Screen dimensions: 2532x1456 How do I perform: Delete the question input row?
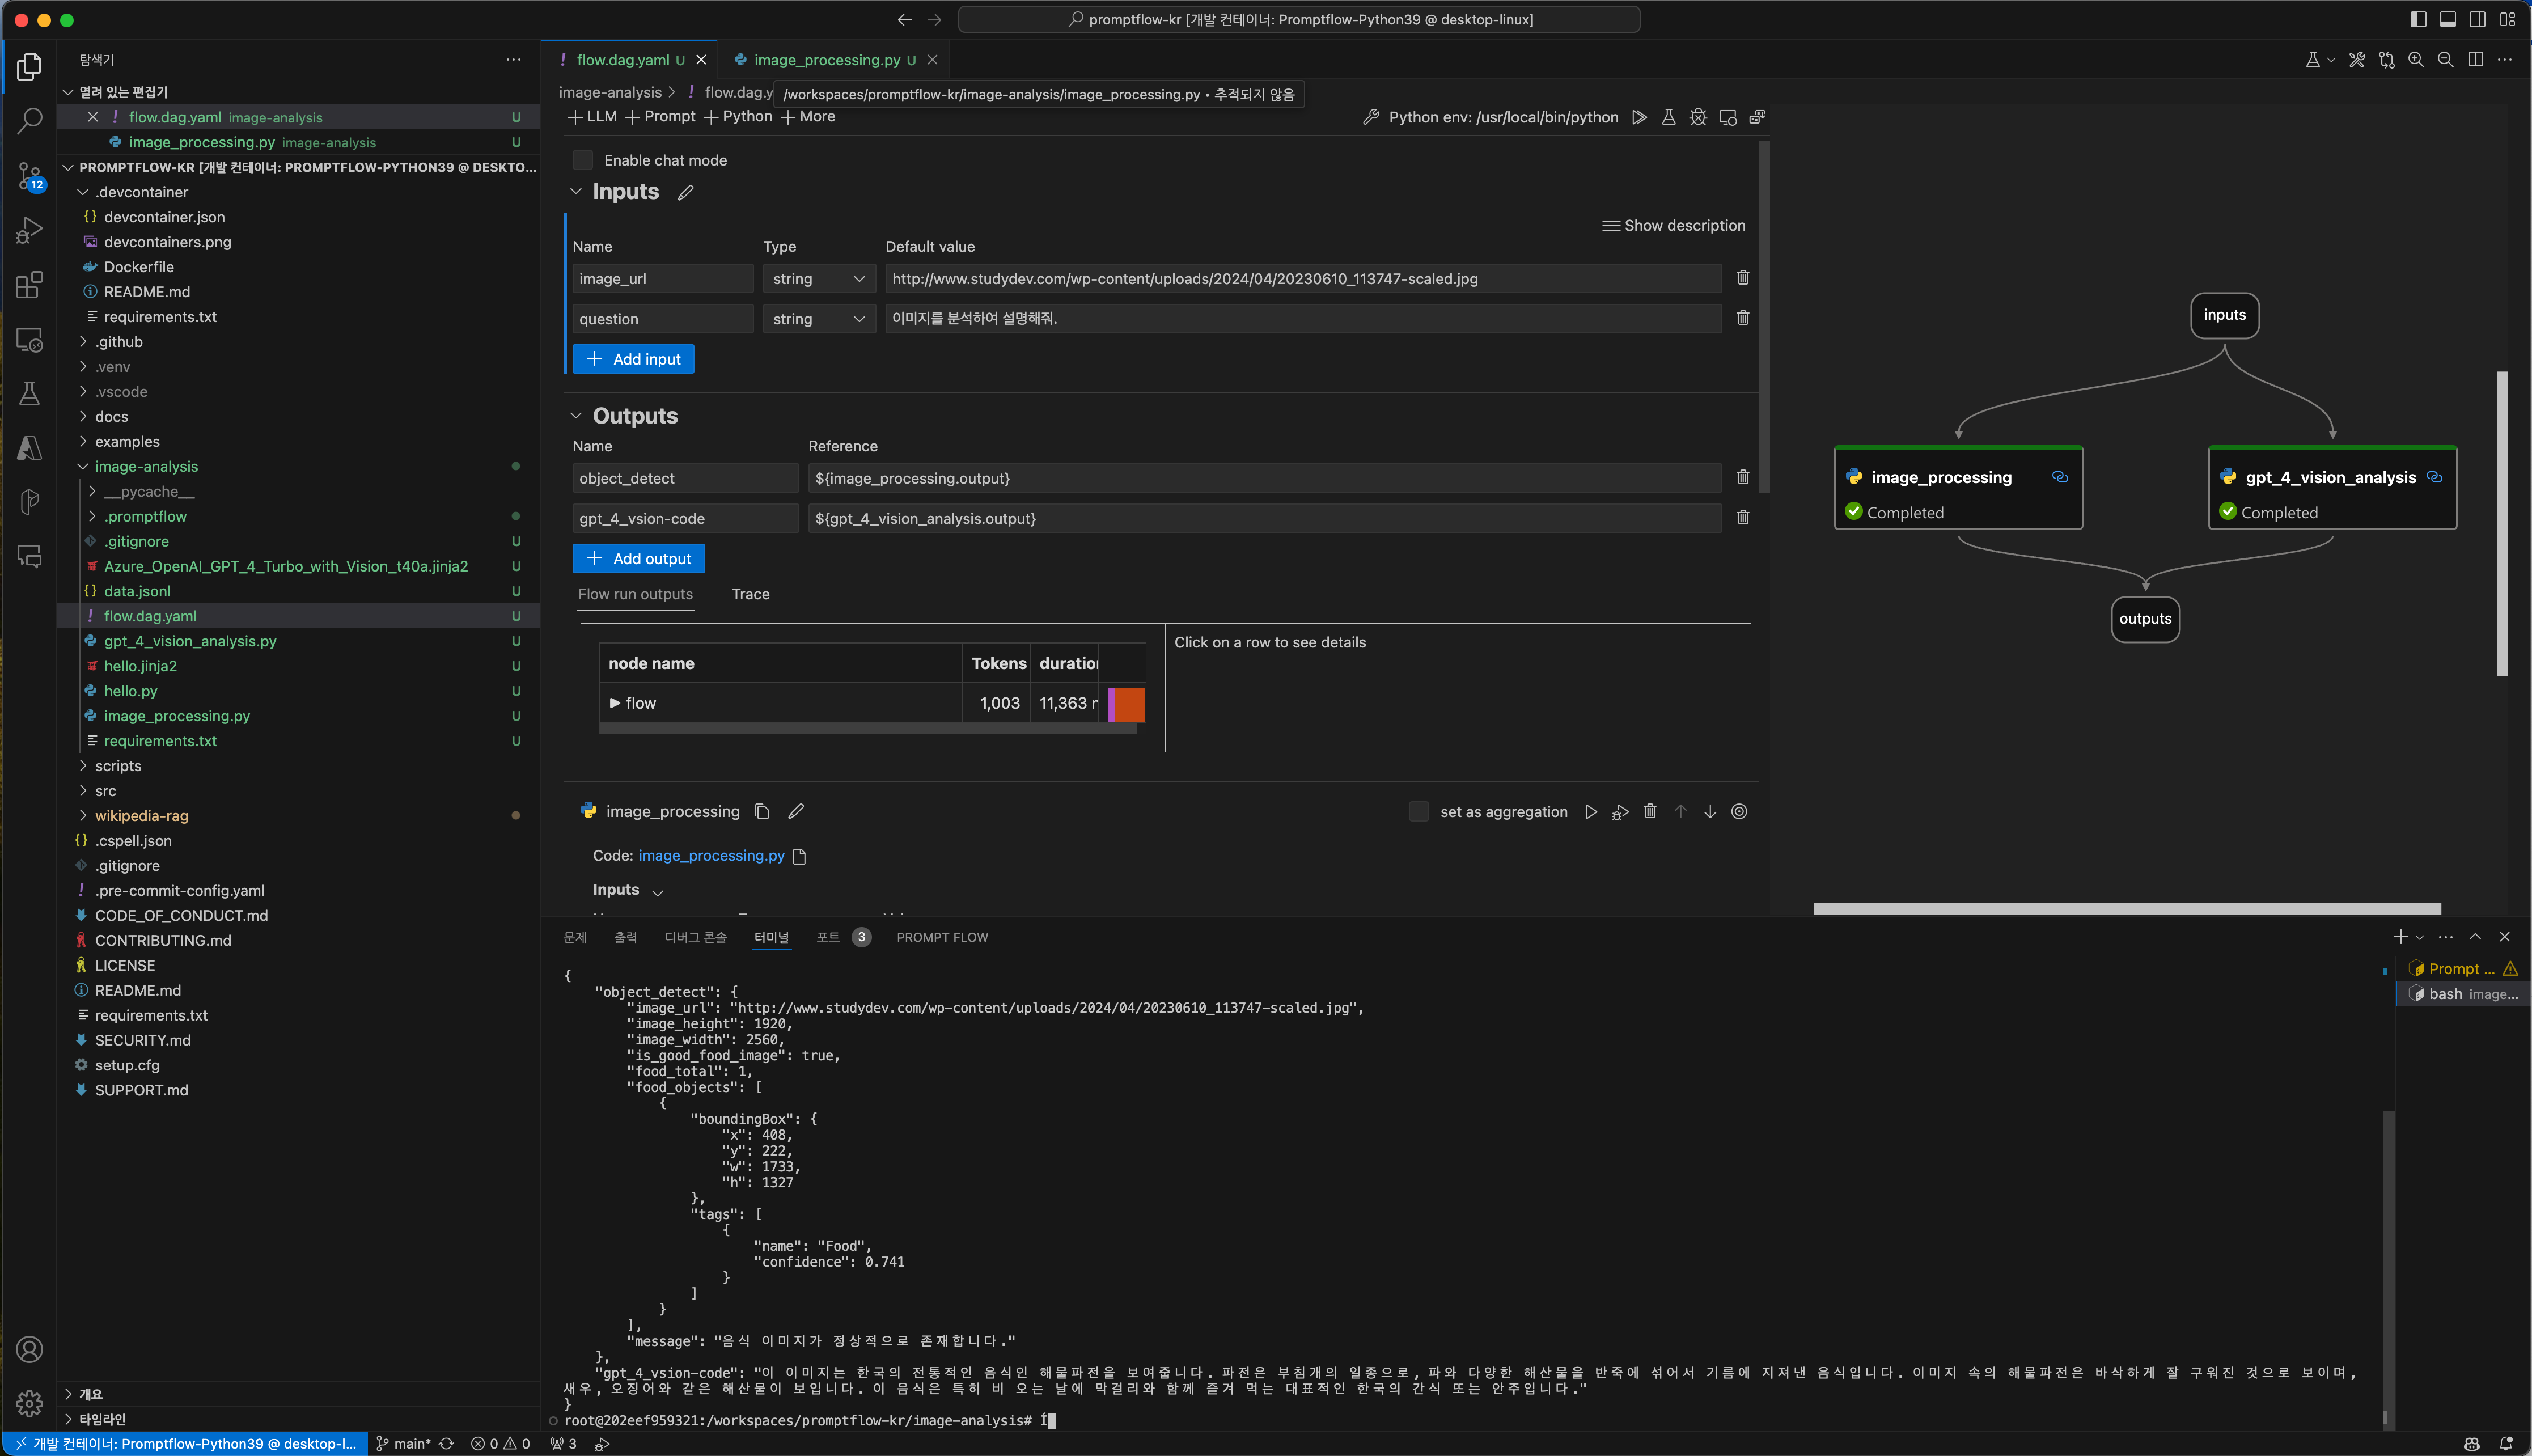pyautogui.click(x=1743, y=318)
